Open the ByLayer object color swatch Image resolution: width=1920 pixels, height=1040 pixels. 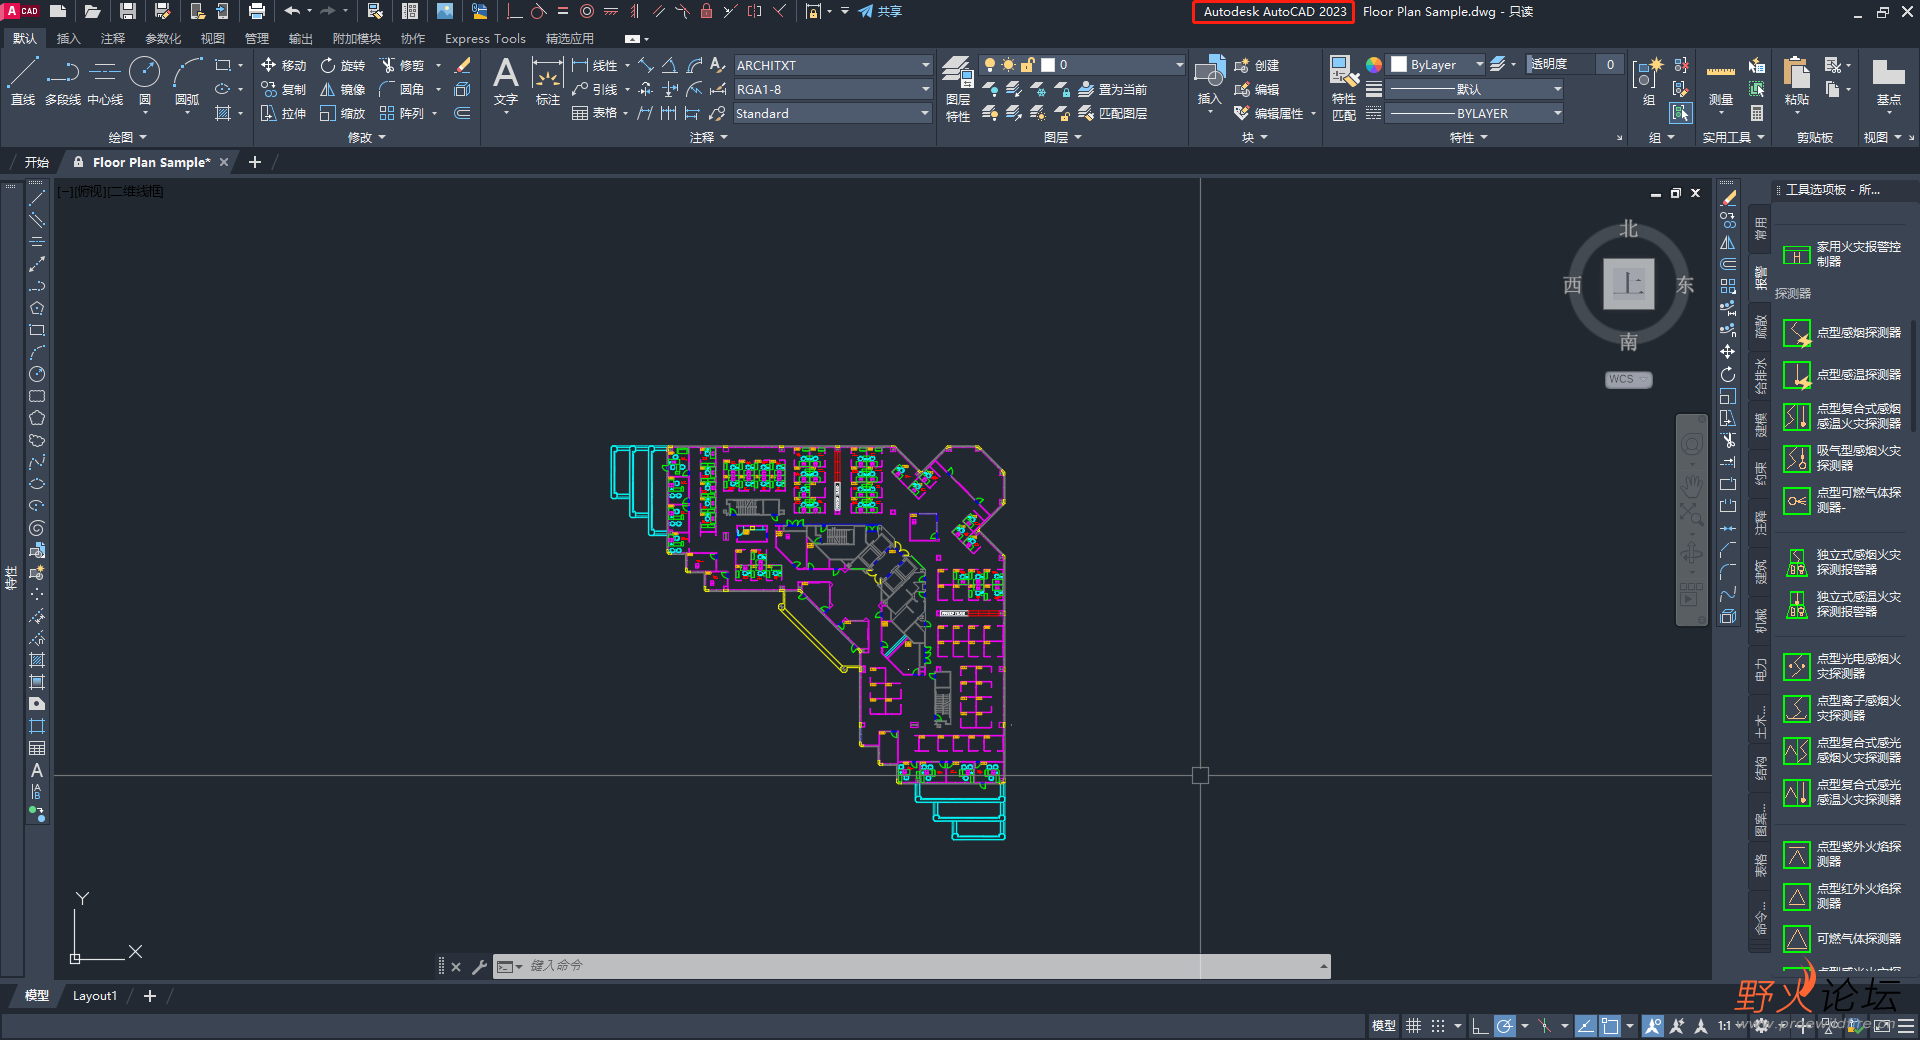(1435, 65)
